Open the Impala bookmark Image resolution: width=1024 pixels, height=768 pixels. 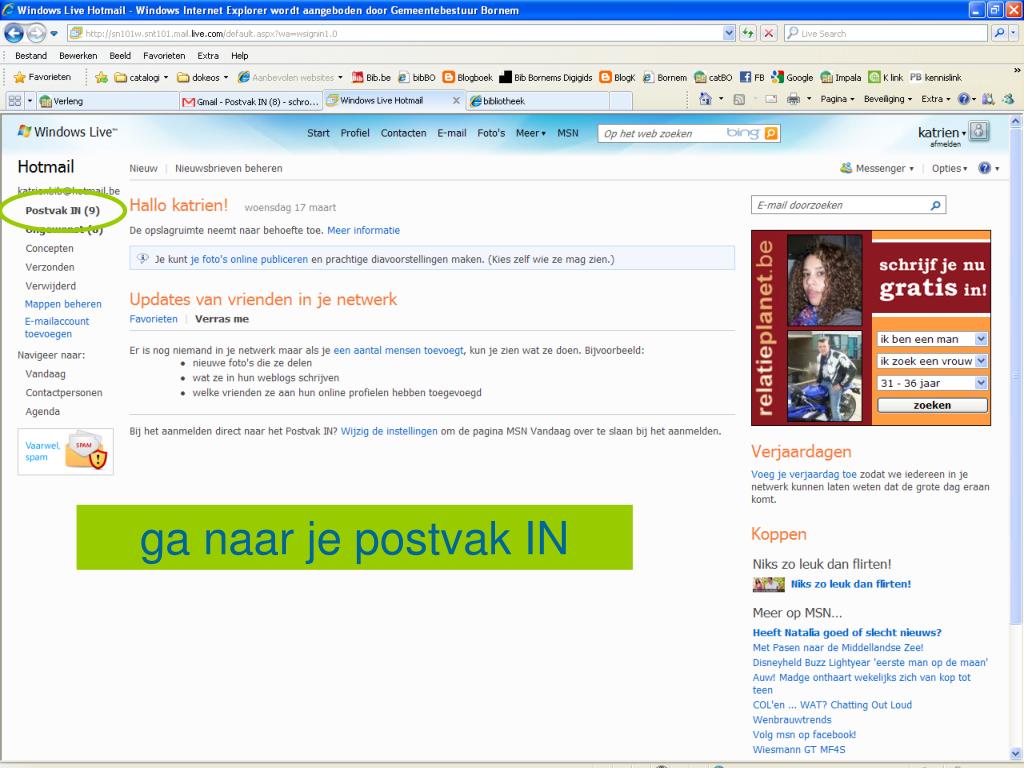841,77
